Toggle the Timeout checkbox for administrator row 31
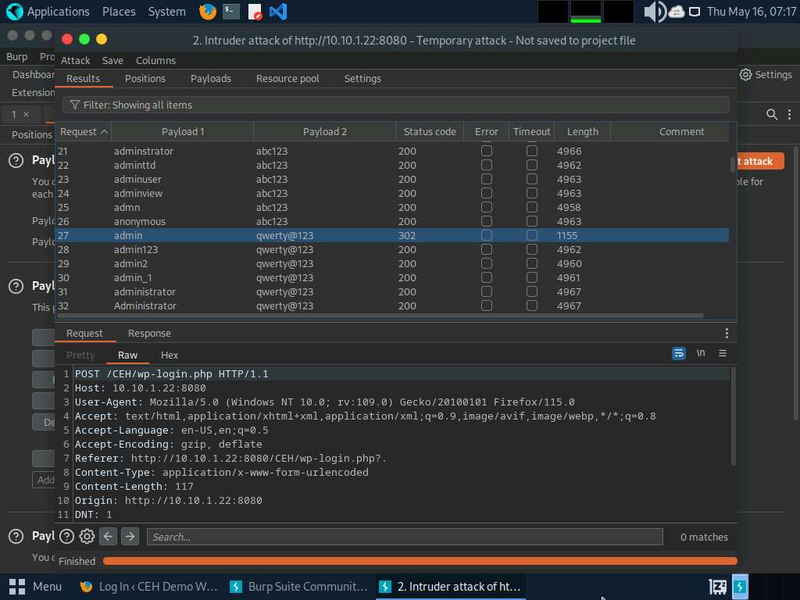Screen dimensions: 800x600 tap(532, 292)
